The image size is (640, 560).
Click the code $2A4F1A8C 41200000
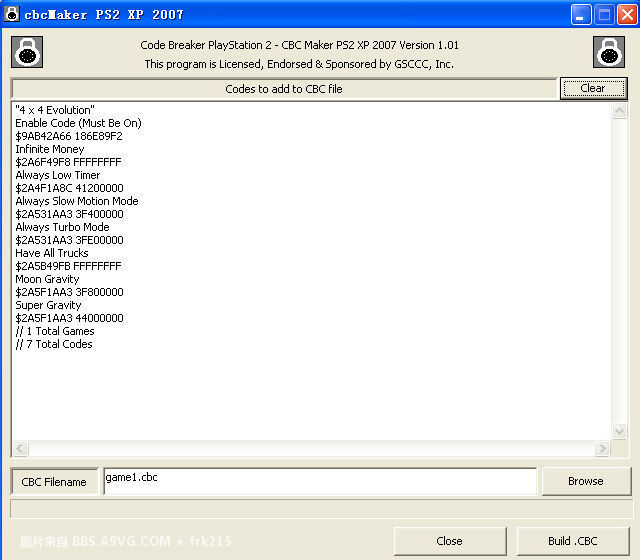69,188
